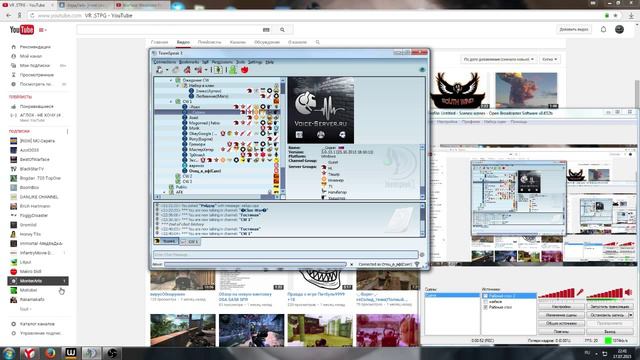Mute OBS desktop speaker icon

pos(629,292)
